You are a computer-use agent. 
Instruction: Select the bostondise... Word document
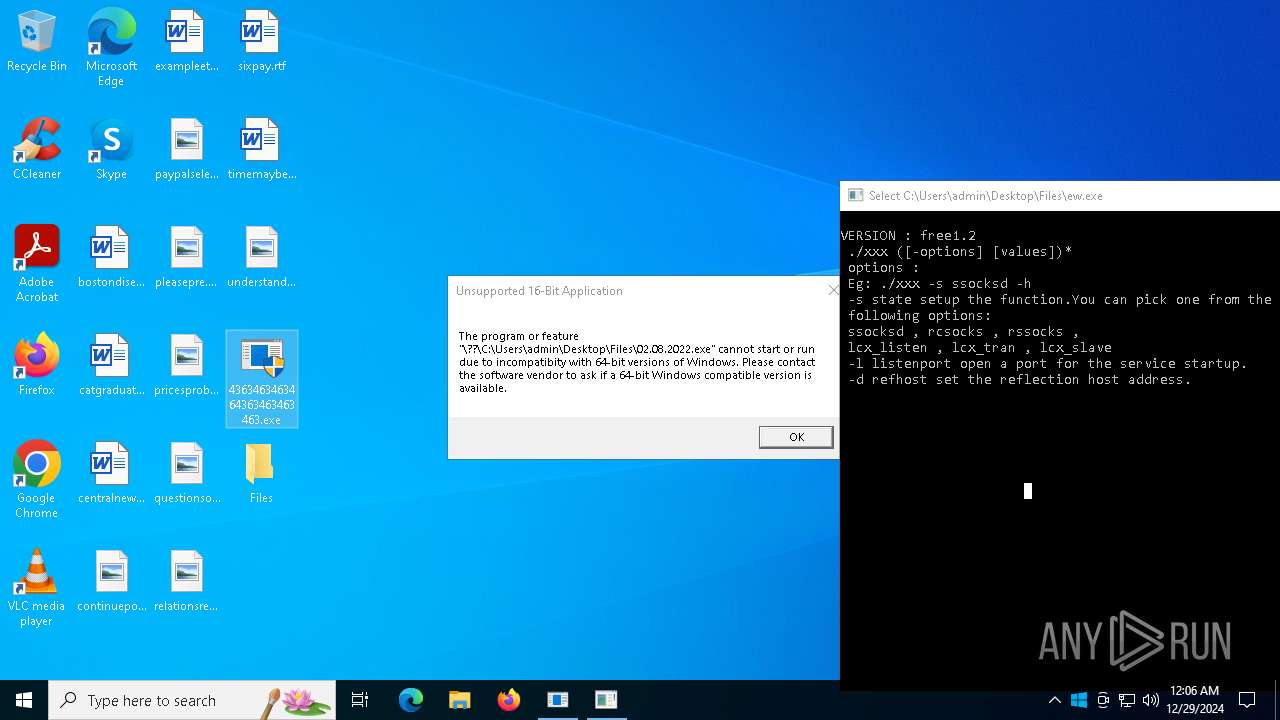tap(111, 258)
